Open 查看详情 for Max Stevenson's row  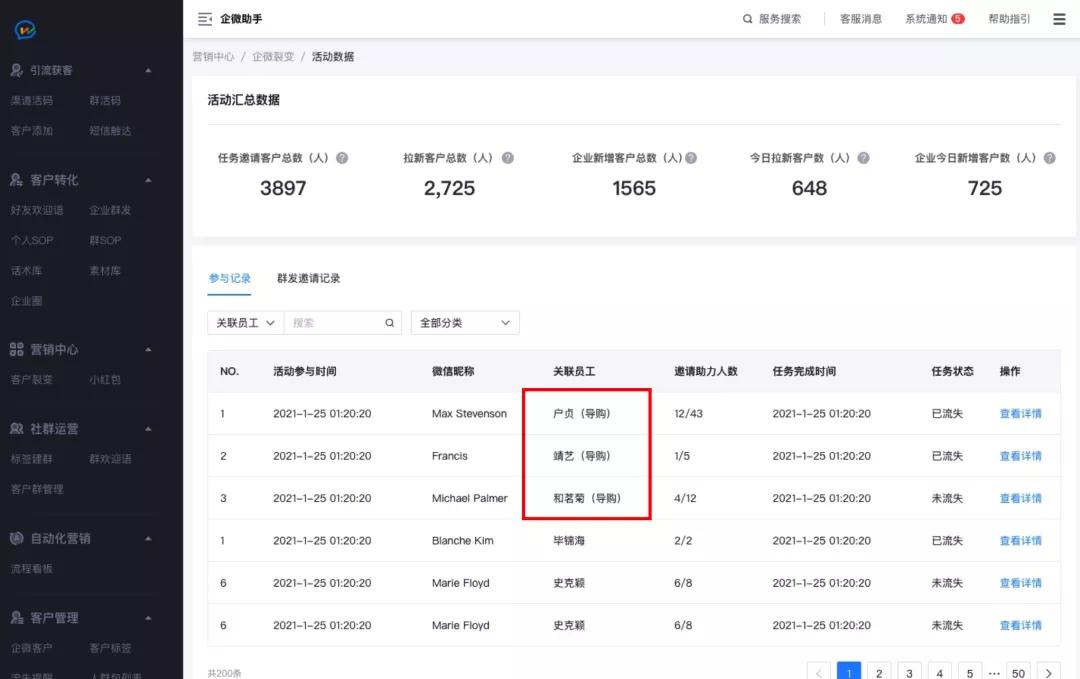(x=1020, y=413)
